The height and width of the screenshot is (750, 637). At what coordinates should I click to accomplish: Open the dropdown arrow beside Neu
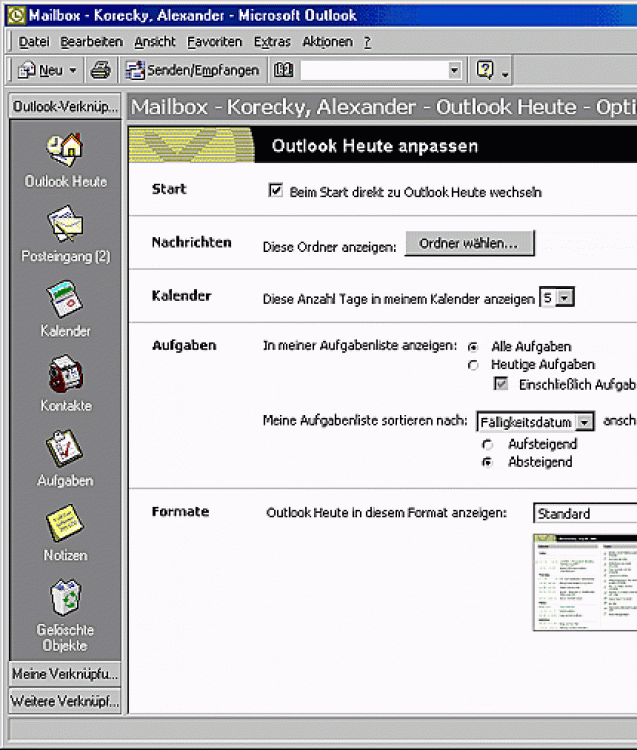tap(73, 70)
